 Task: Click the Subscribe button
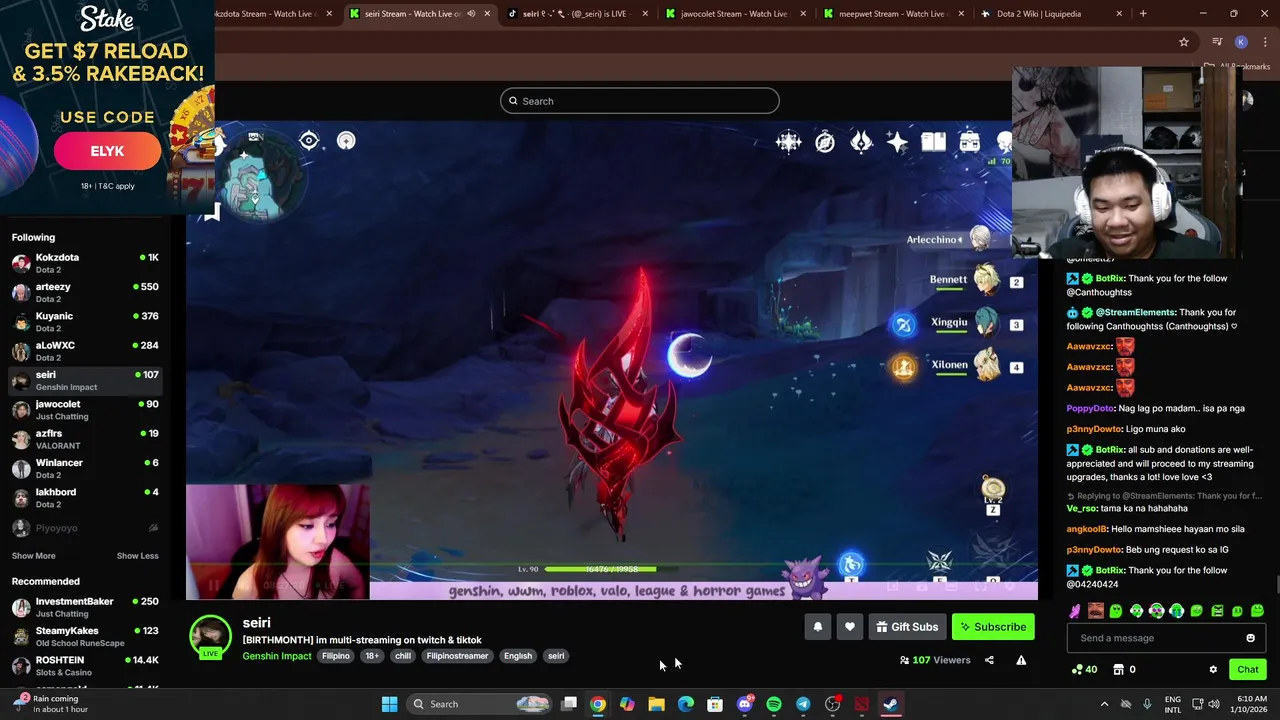[993, 627]
